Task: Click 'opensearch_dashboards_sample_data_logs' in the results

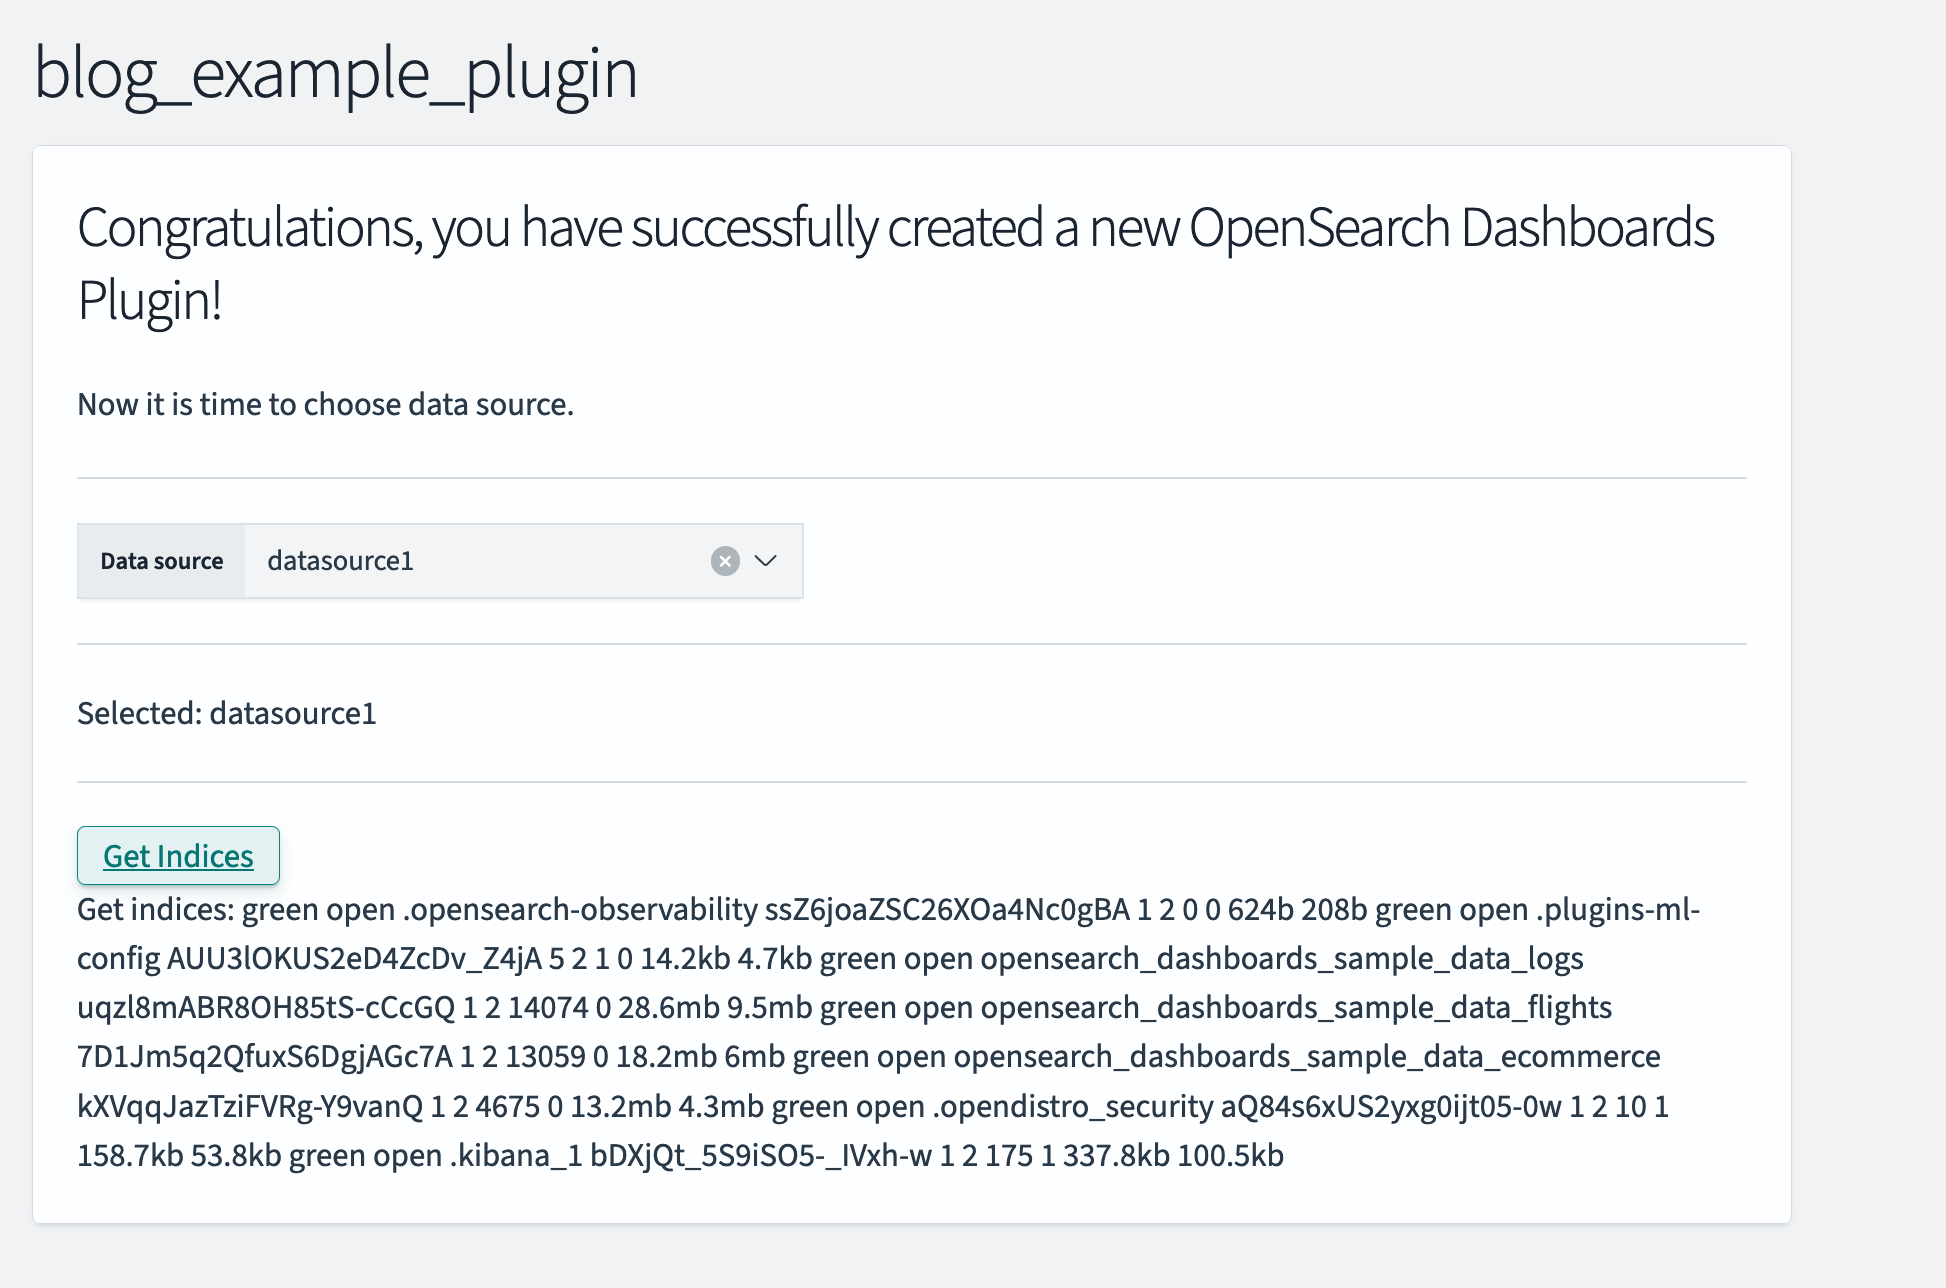Action: (1282, 958)
